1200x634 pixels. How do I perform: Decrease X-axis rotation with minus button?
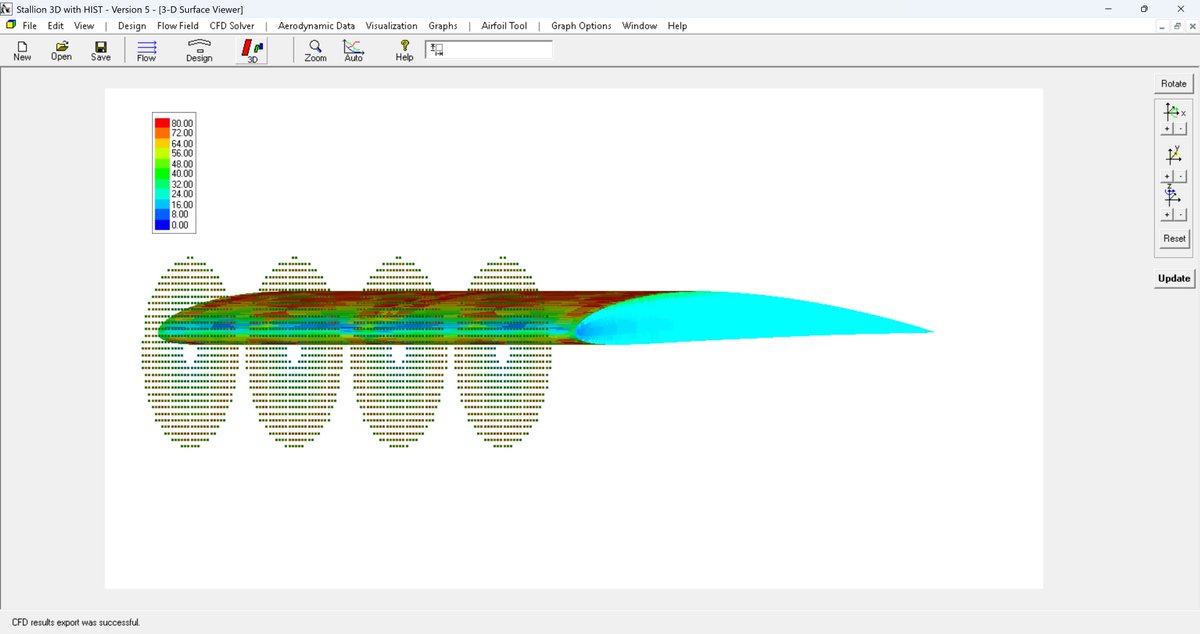coord(1180,129)
